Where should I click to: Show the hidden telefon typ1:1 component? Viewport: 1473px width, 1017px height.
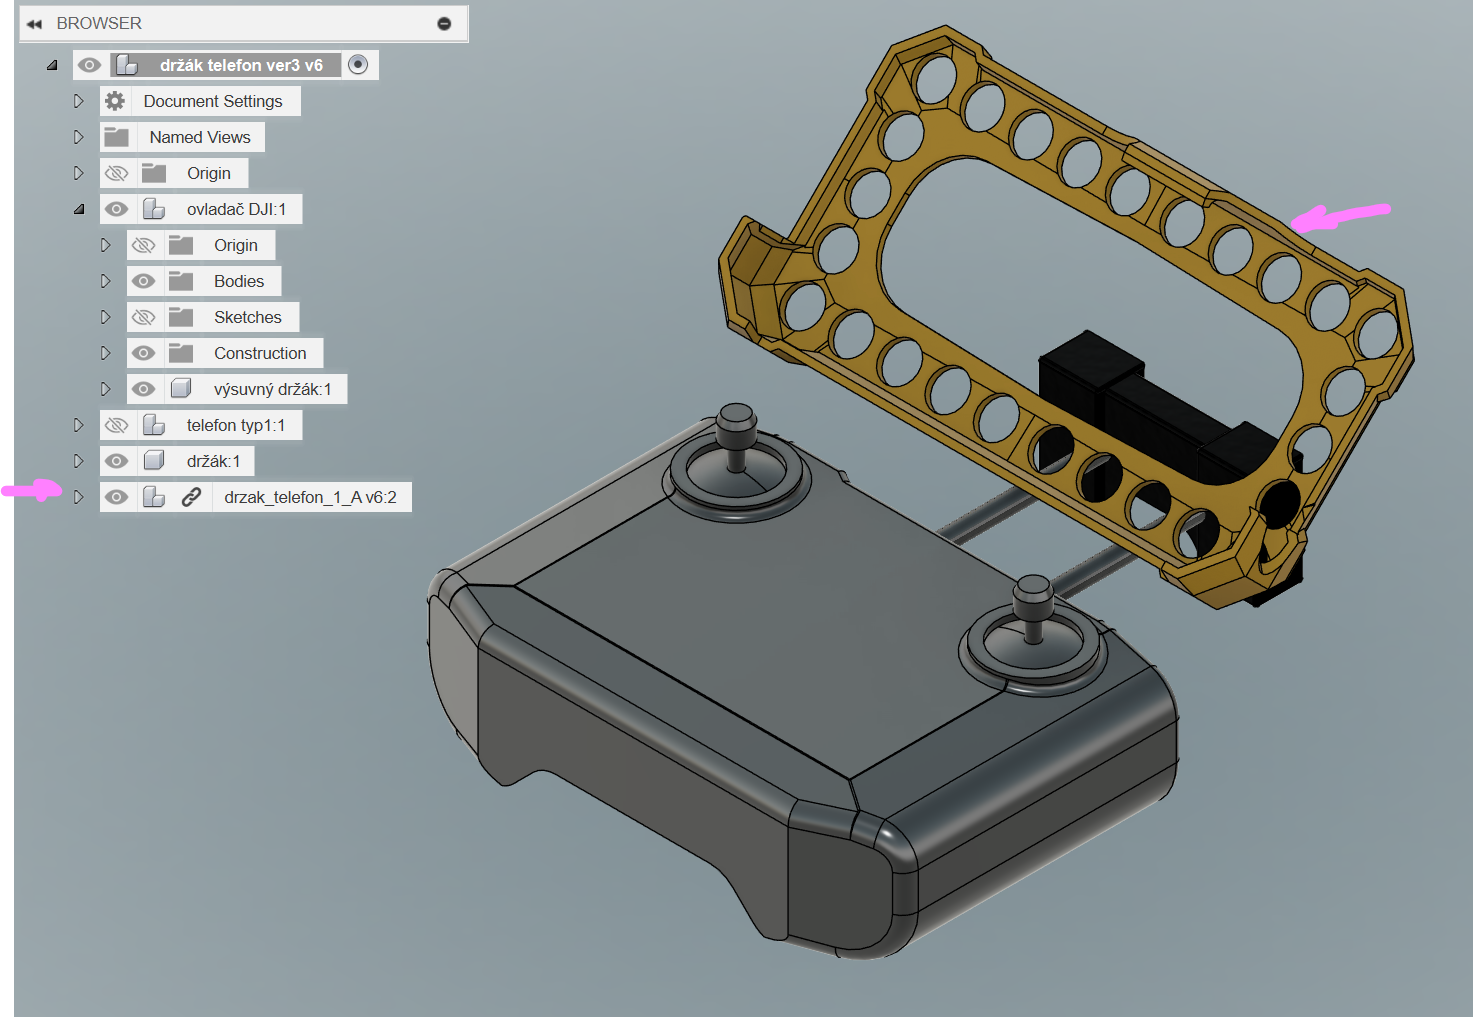(x=117, y=425)
